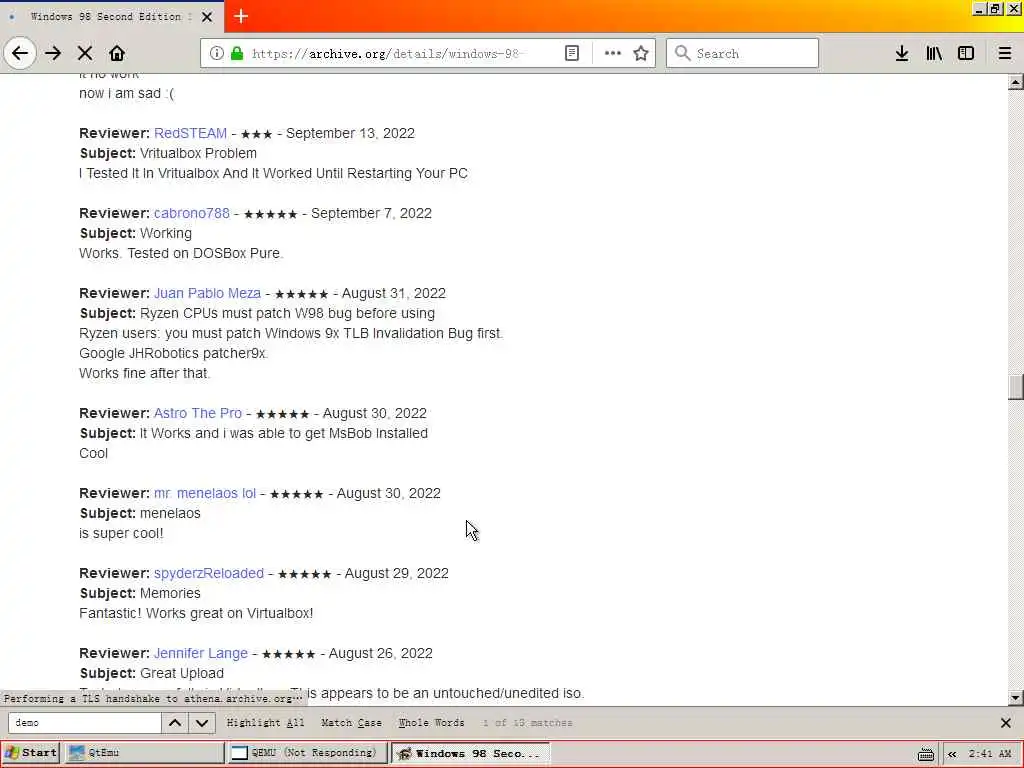Close the Windows 98 Second Edition tab
This screenshot has height=768, width=1024.
tap(207, 17)
